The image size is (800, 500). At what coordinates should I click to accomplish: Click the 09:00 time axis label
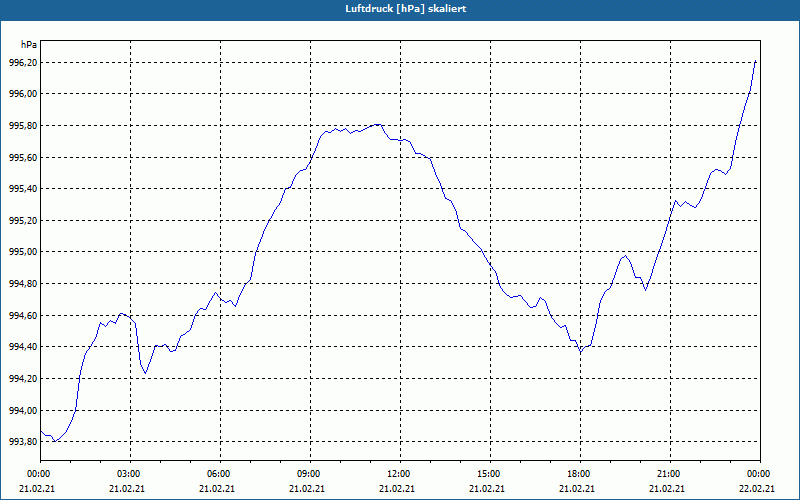click(310, 474)
